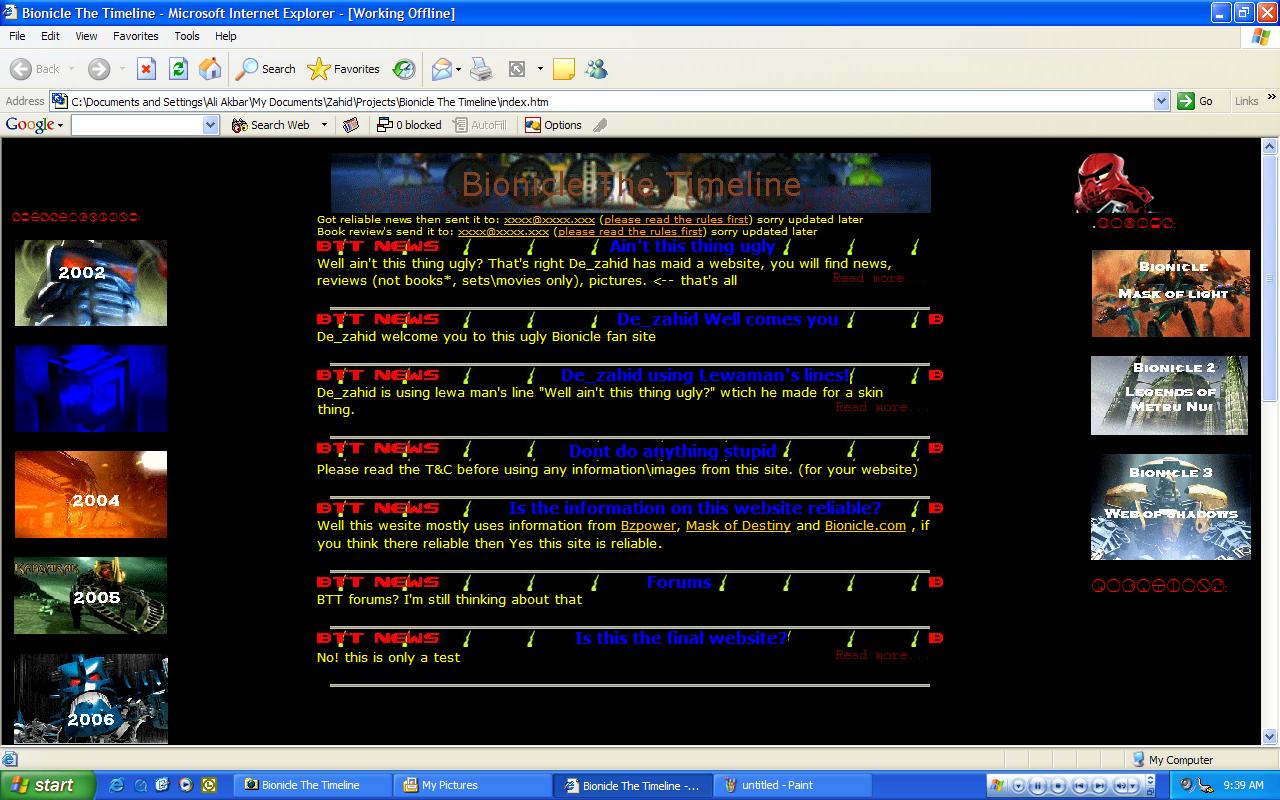Click Read more under "Is this the final website?"

tap(883, 655)
